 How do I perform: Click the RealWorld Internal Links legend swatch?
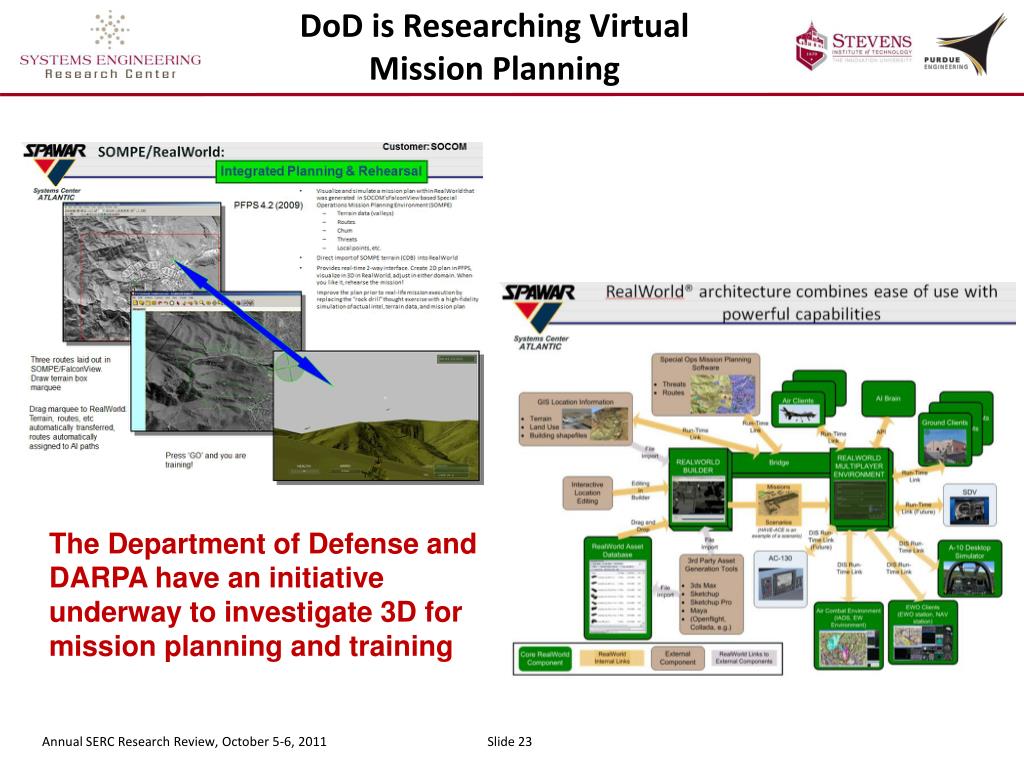(612, 658)
